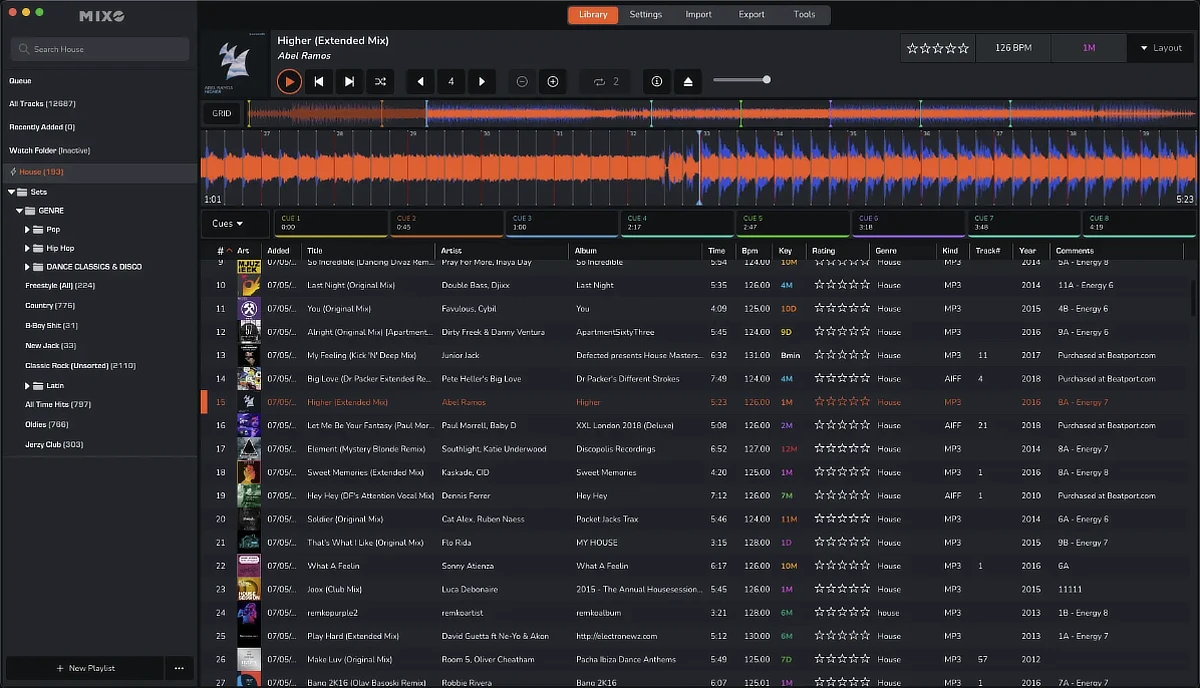The width and height of the screenshot is (1200, 688).
Task: Focus the Search House field
Action: pyautogui.click(x=99, y=49)
